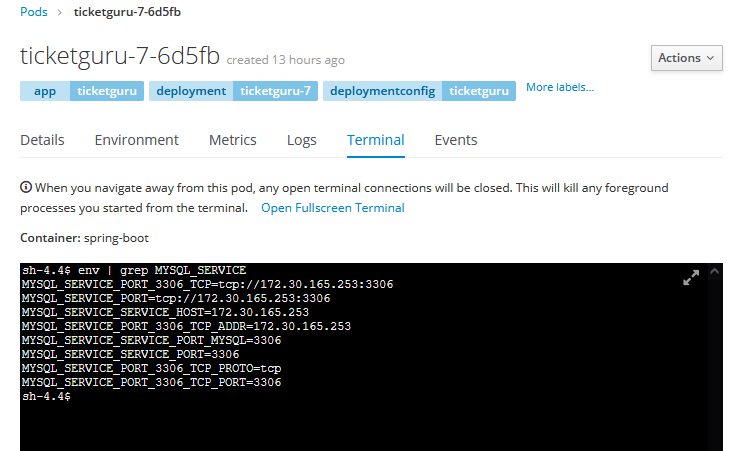This screenshot has height=451, width=734.
Task: Select the 'ticketguru-7' label value
Action: point(276,91)
